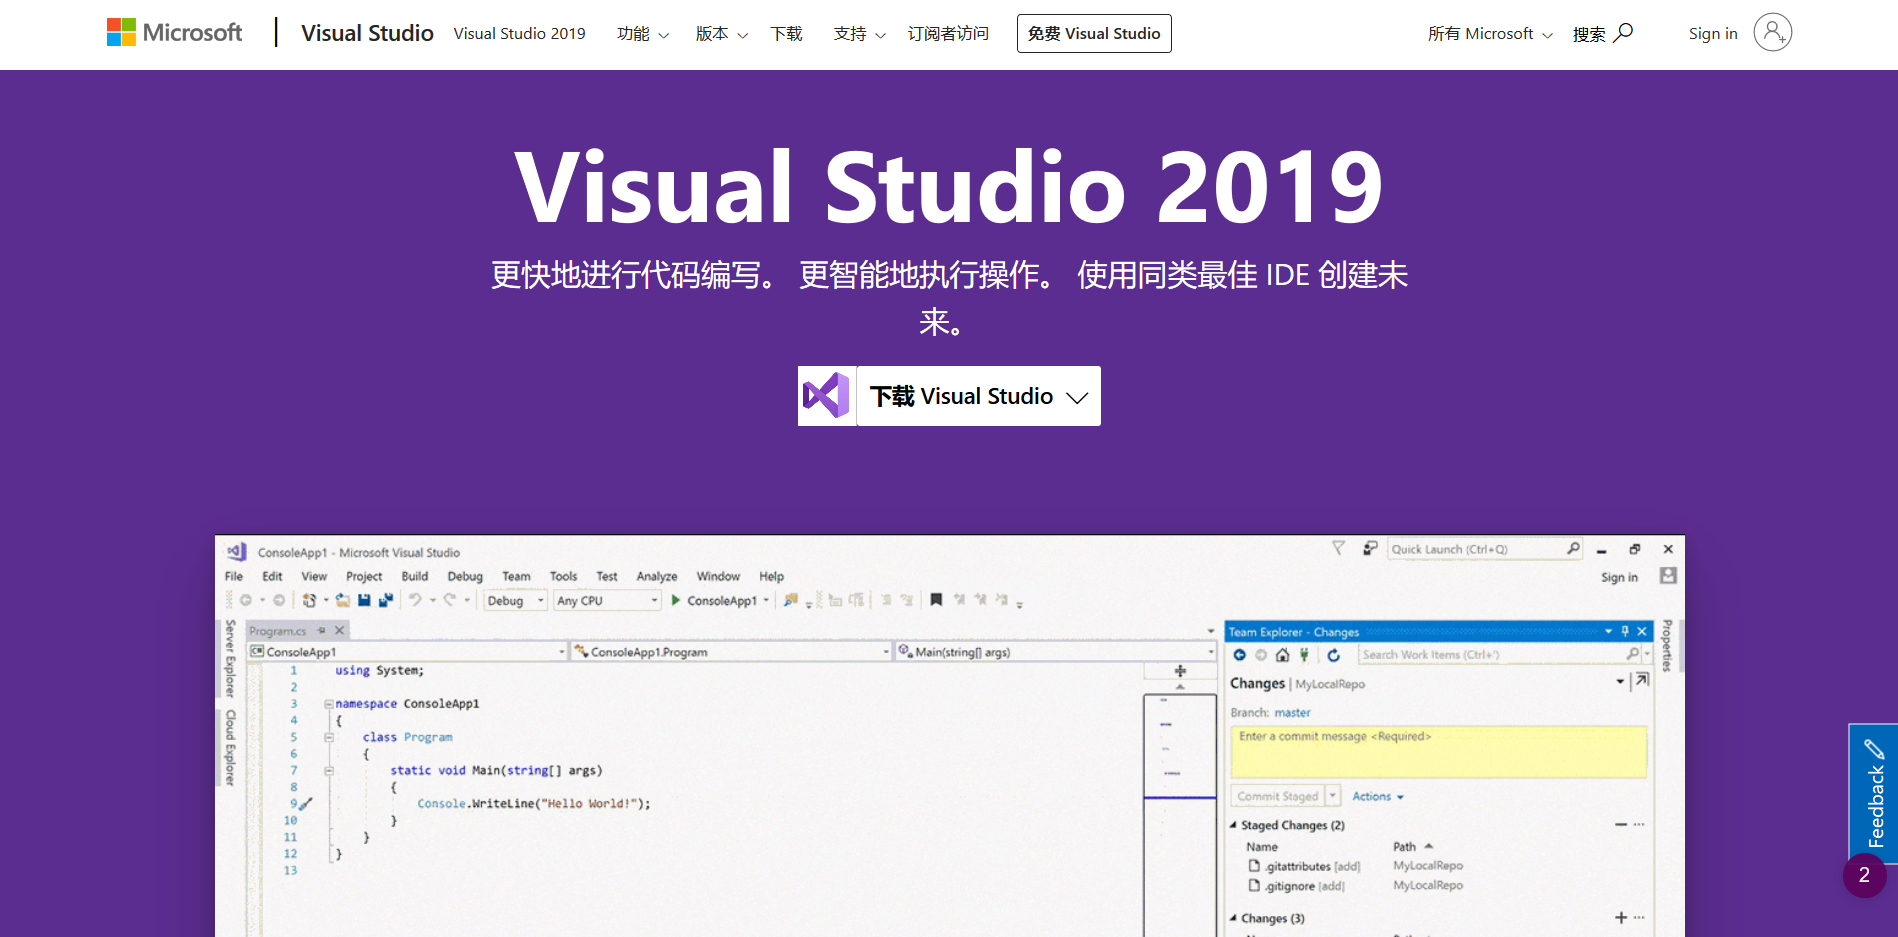Image resolution: width=1898 pixels, height=937 pixels.
Task: Open the Any CPU platform dropdown
Action: point(608,600)
